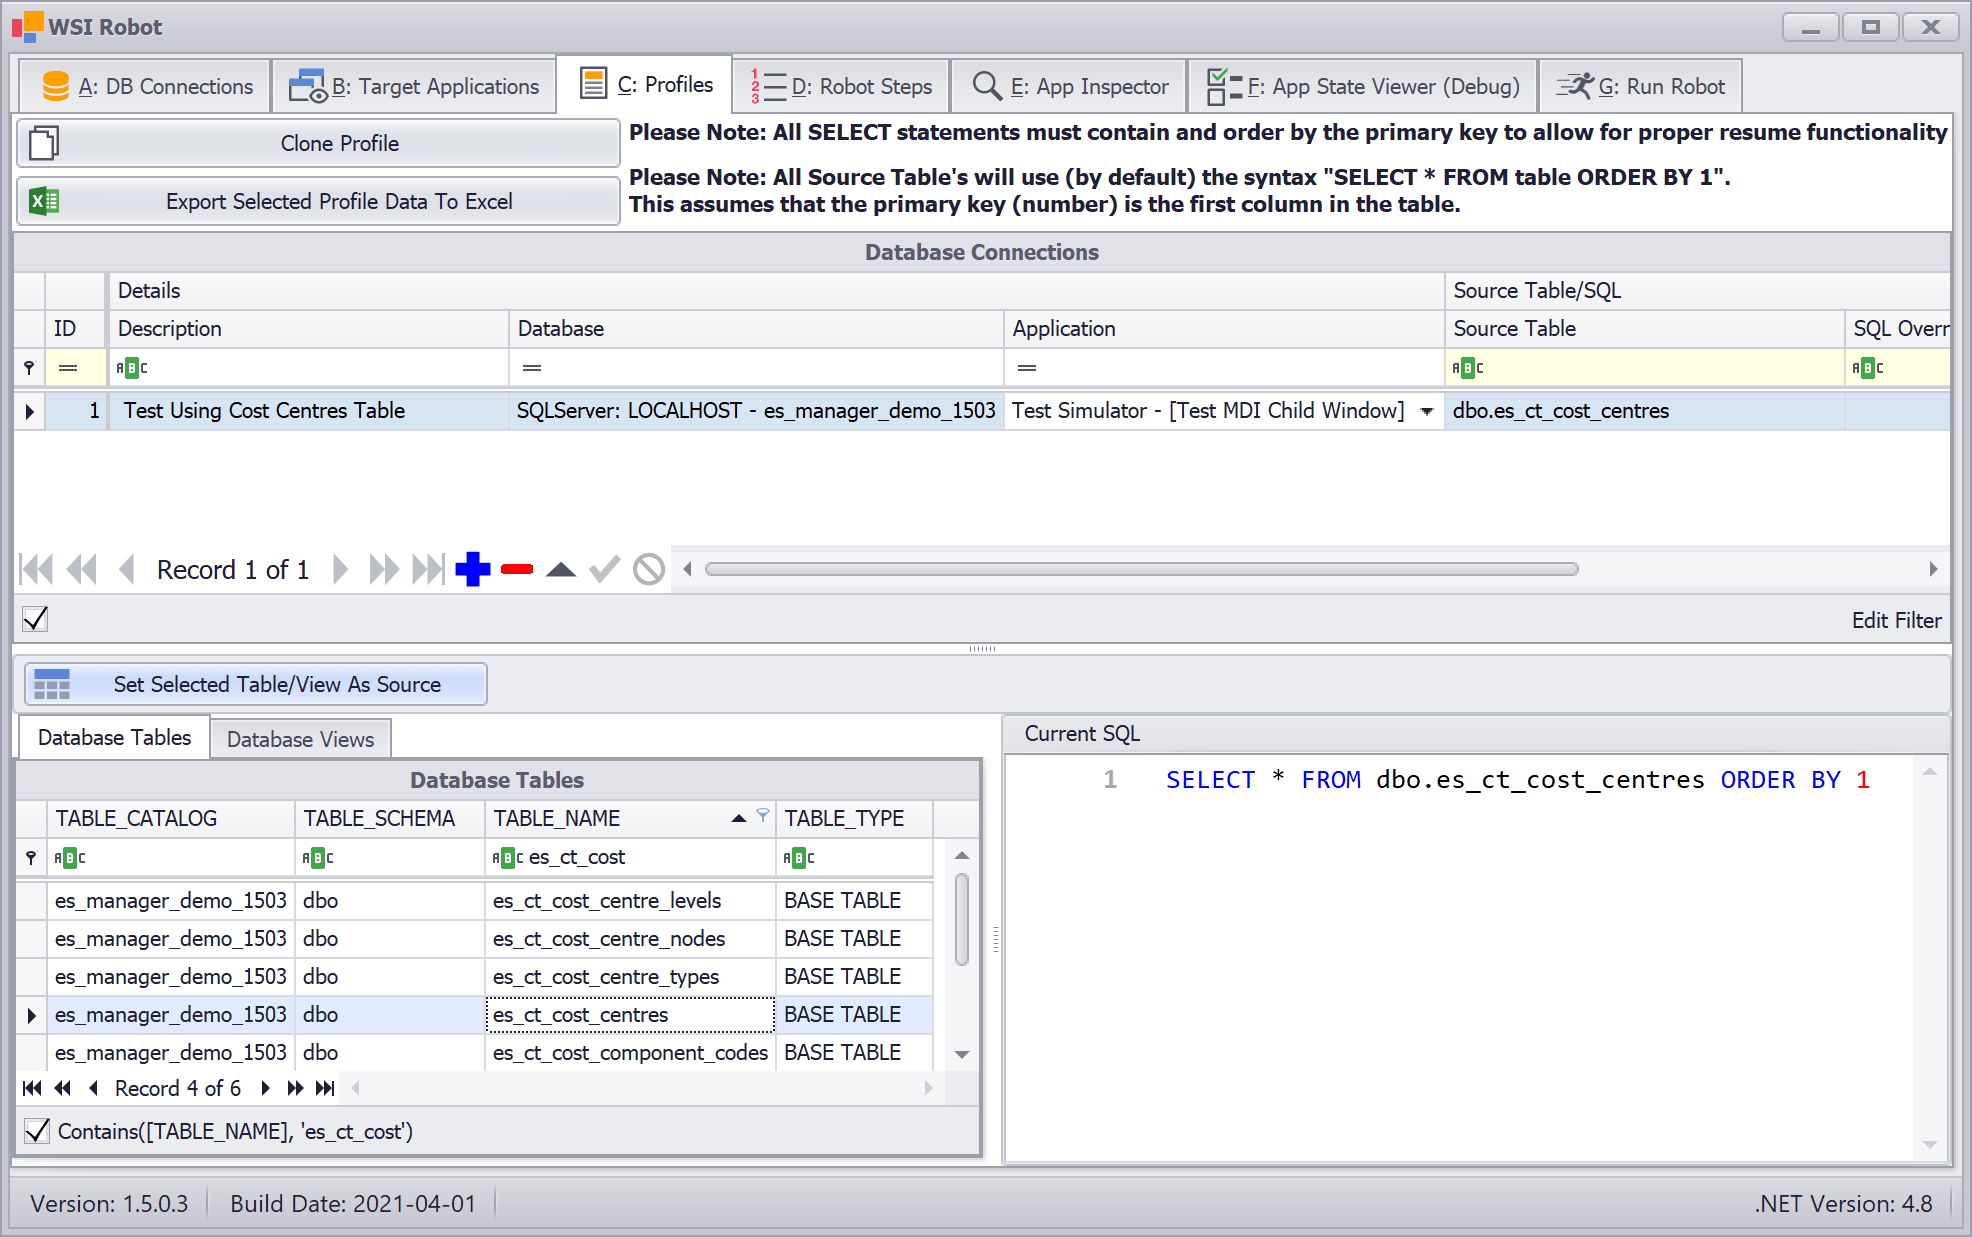
Task: Disable the Contains TABLE_NAME filter checkbox
Action: (x=37, y=1131)
